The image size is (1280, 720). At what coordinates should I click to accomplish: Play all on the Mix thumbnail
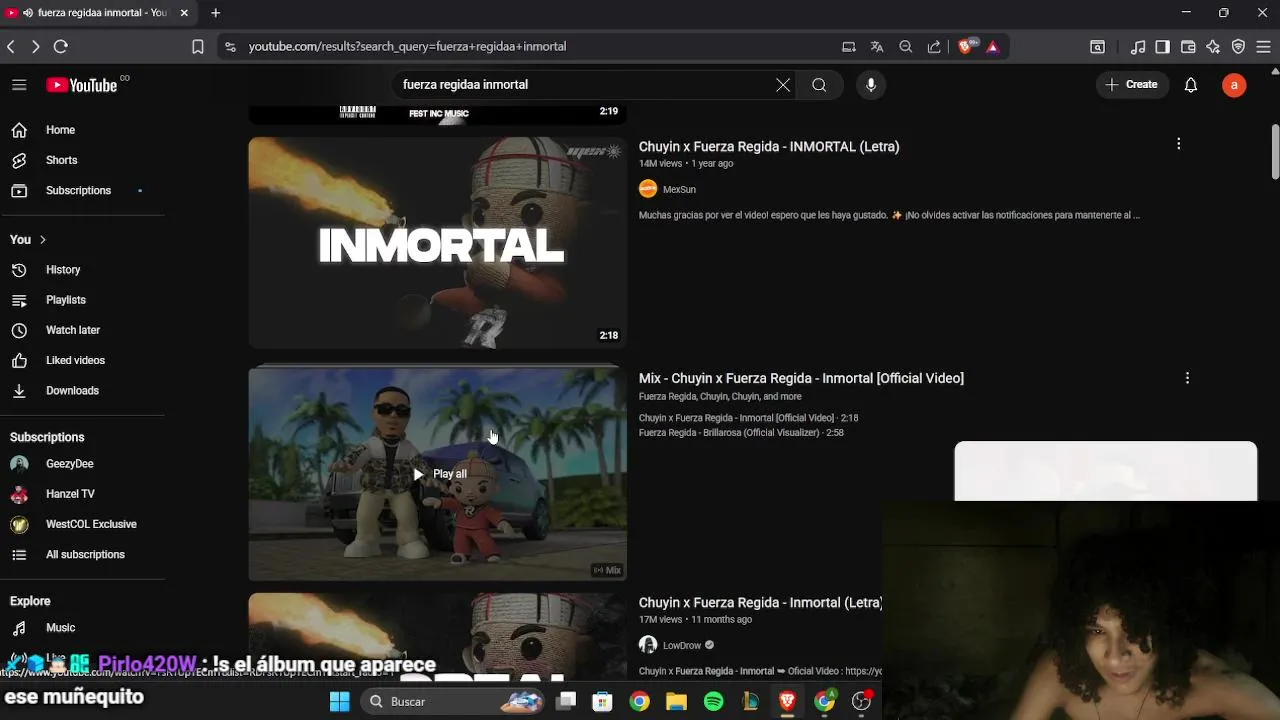pyautogui.click(x=440, y=474)
